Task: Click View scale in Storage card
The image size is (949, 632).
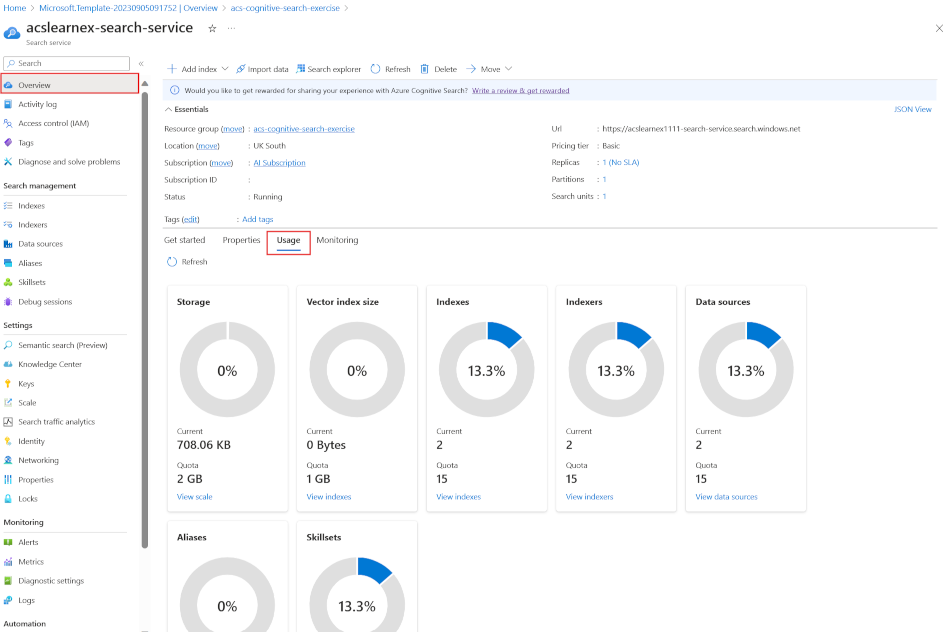Action: [x=194, y=497]
